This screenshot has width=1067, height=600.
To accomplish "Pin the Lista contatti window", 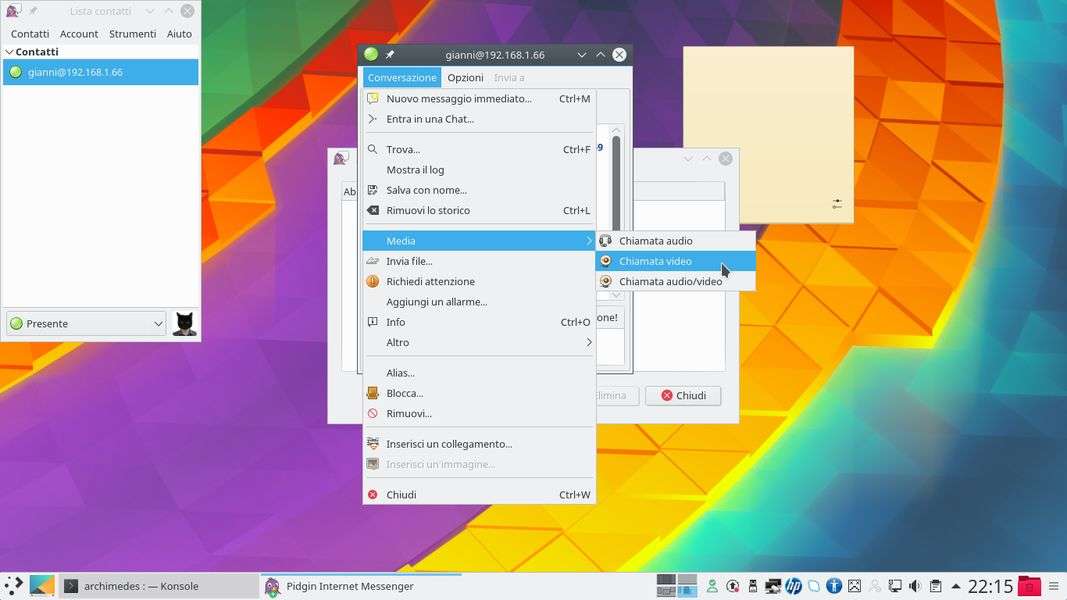I will (33, 11).
